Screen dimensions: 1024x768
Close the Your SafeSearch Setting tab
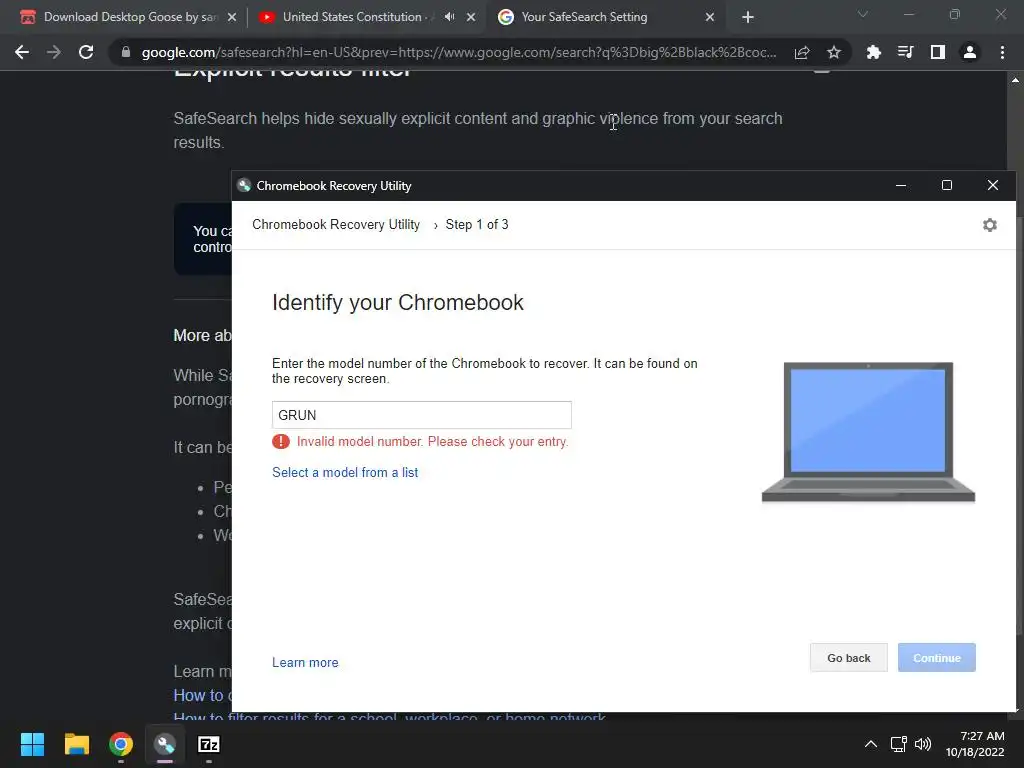pyautogui.click(x=710, y=17)
